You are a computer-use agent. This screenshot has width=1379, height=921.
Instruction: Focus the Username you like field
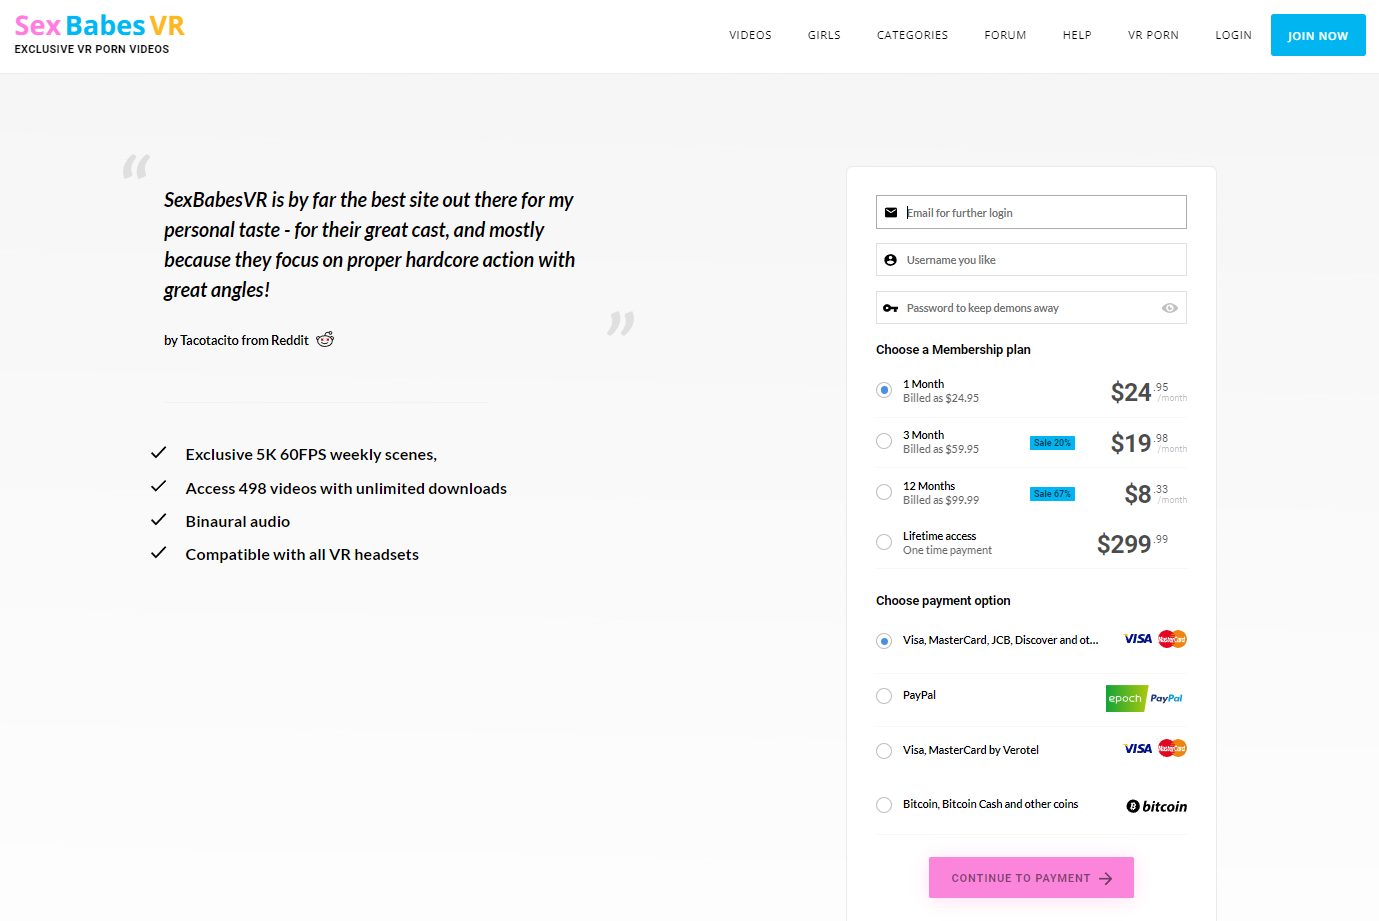[x=1040, y=260]
